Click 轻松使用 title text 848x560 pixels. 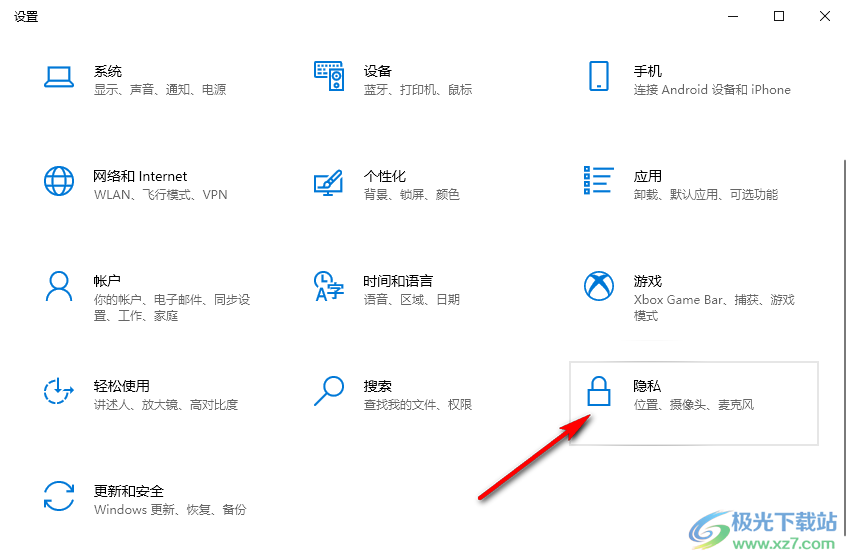pyautogui.click(x=121, y=386)
